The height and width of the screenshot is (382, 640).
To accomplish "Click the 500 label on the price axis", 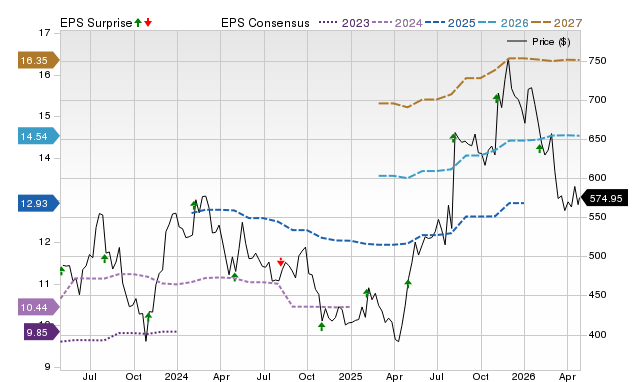I will point(598,256).
